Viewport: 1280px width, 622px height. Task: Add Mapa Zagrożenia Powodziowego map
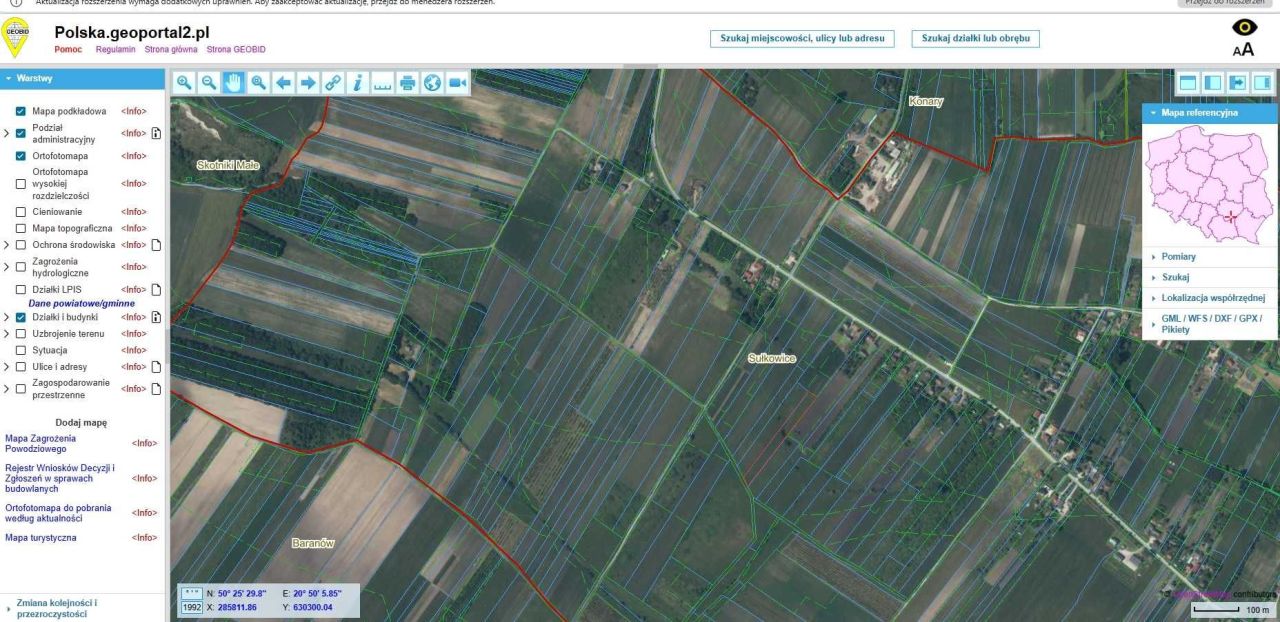pos(40,443)
